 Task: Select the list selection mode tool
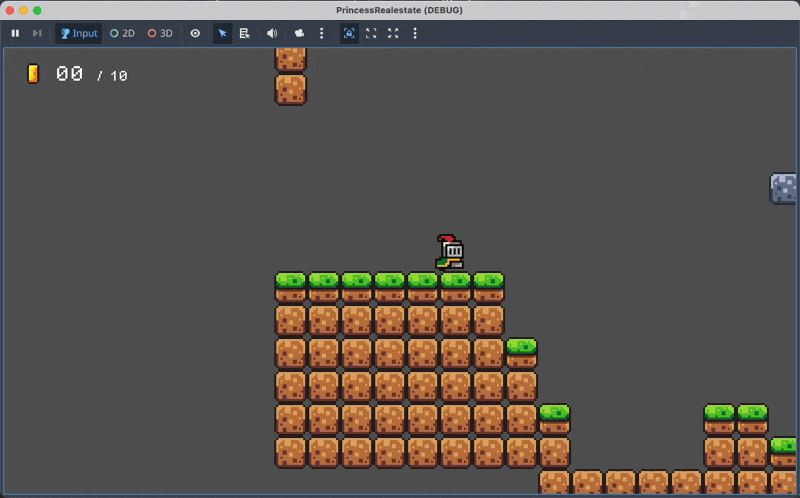(244, 33)
